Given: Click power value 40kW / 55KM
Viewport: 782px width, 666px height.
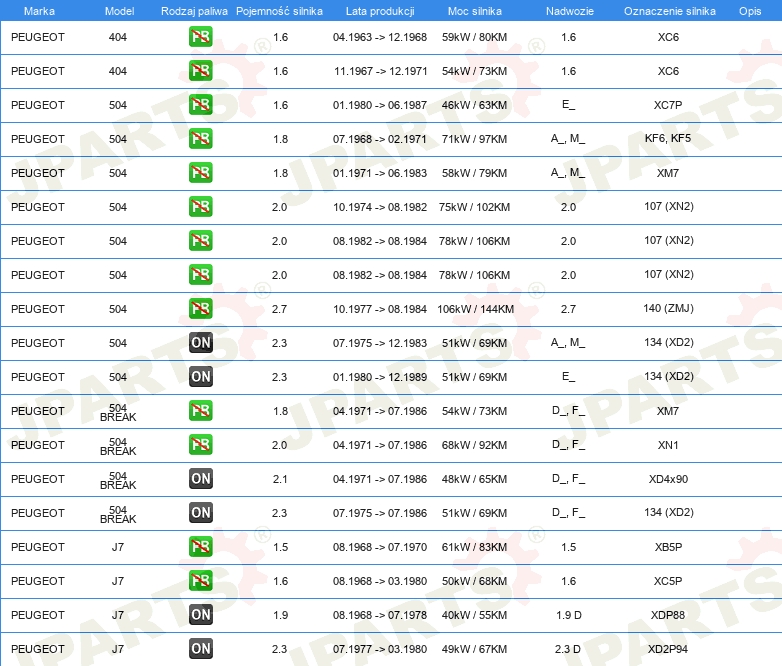Looking at the screenshot, I should (x=474, y=615).
